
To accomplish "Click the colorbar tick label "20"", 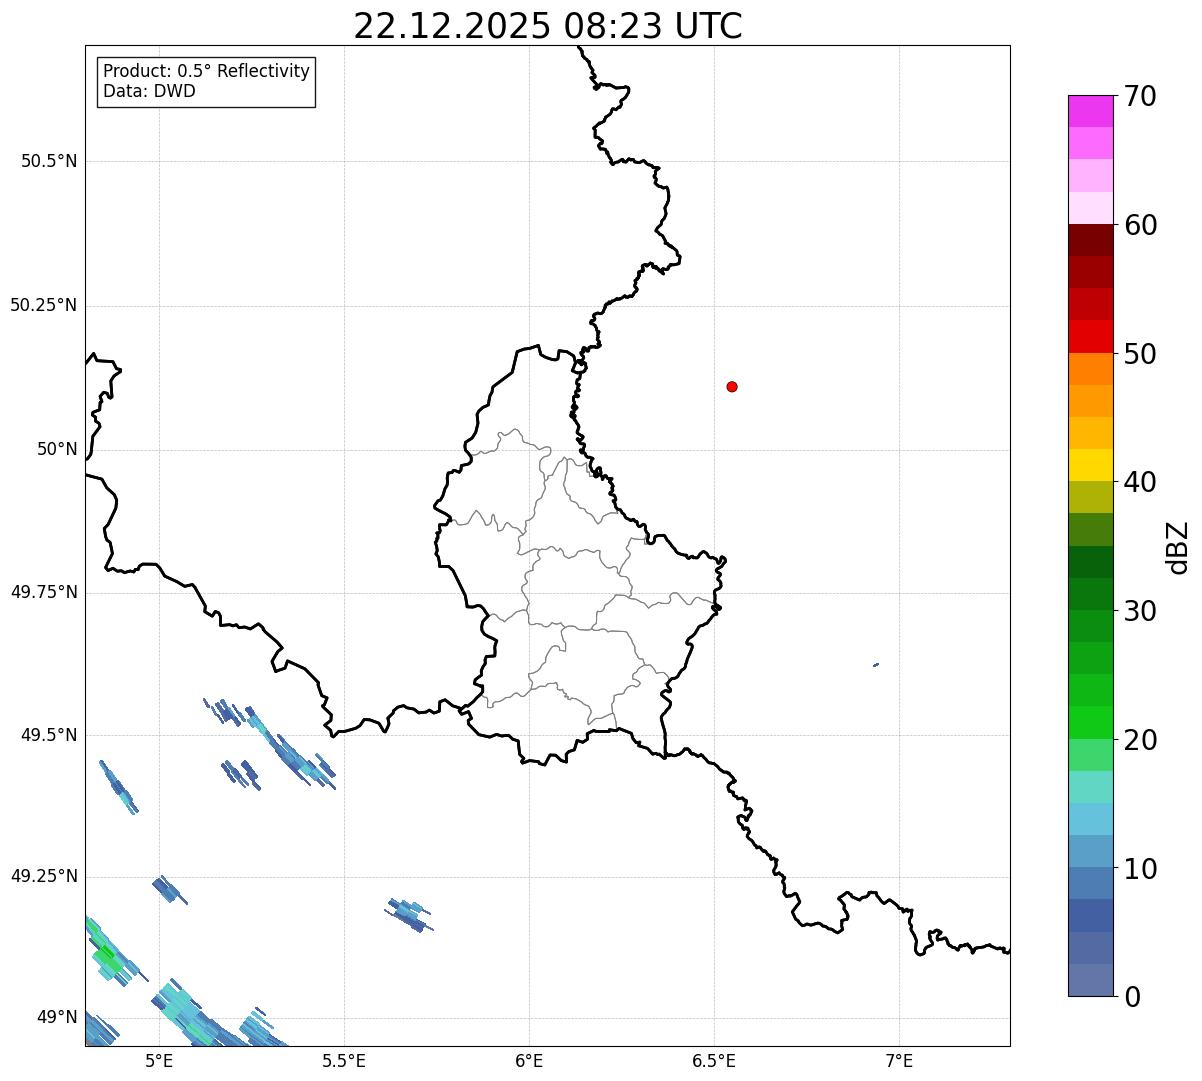I will [1140, 740].
